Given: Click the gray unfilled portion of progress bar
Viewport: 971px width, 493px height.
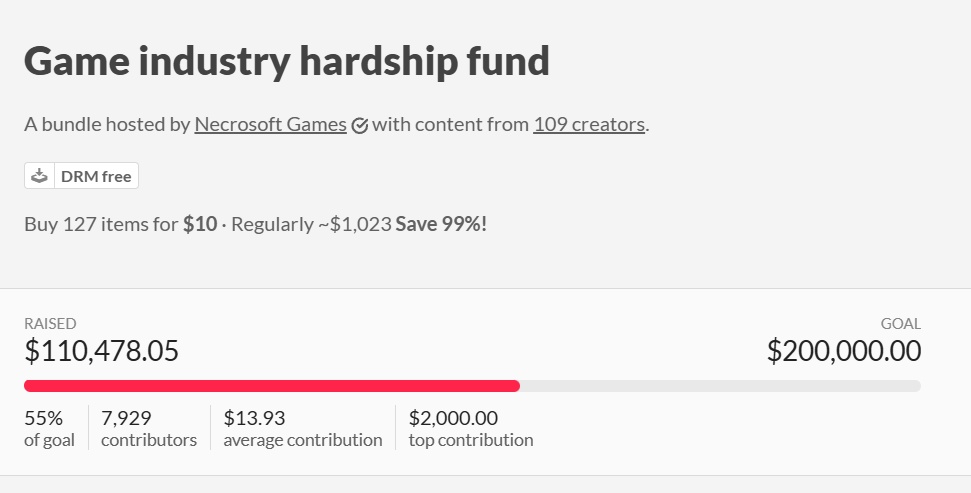Looking at the screenshot, I should pos(720,386).
